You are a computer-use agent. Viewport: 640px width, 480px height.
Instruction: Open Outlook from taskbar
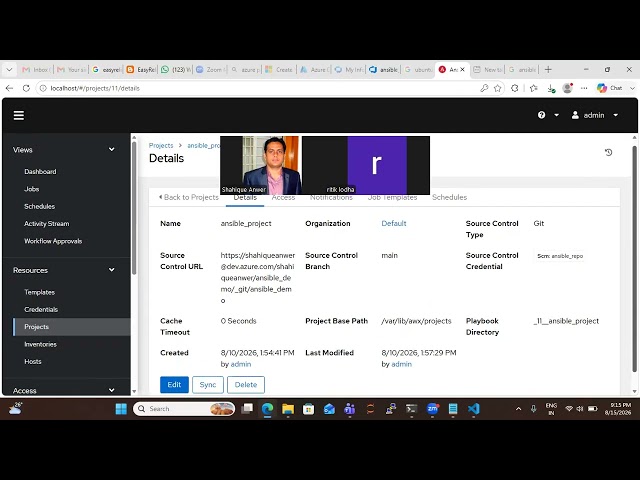329,409
